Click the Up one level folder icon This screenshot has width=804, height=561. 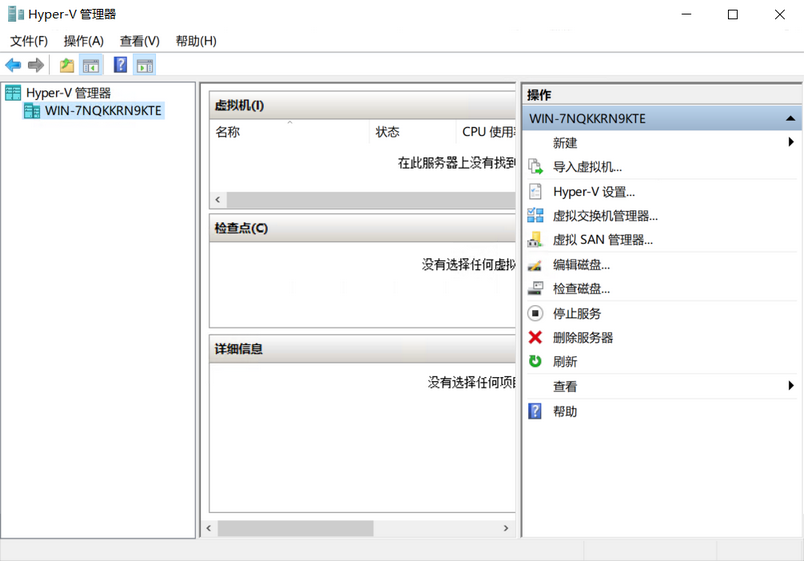tap(67, 65)
